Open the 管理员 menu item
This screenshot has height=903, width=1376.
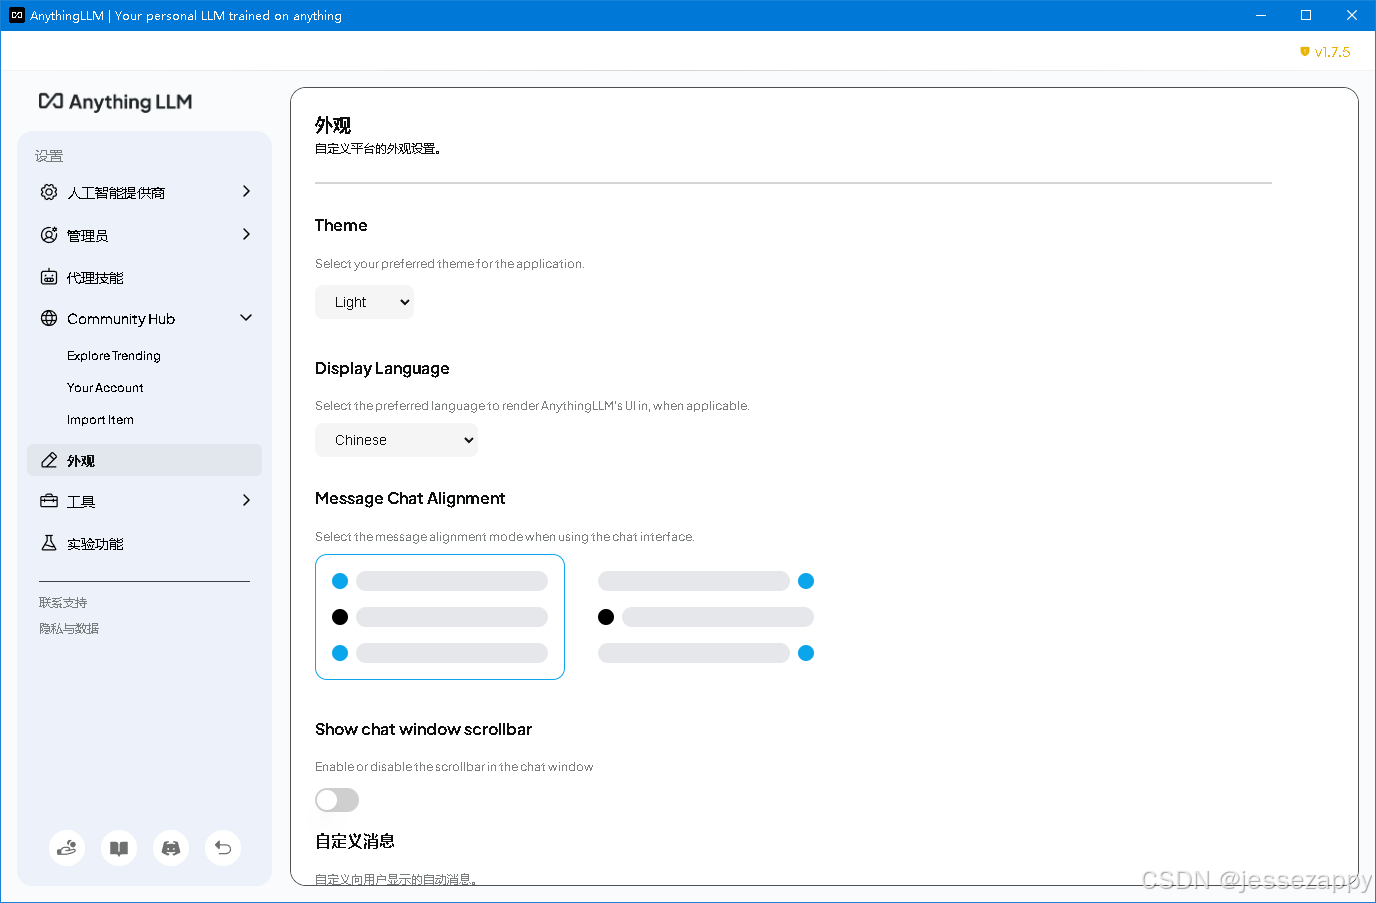[145, 235]
